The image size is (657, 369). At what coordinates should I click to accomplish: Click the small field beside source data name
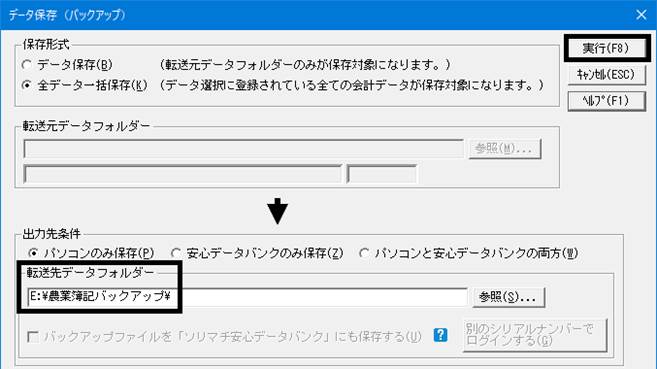click(x=382, y=174)
